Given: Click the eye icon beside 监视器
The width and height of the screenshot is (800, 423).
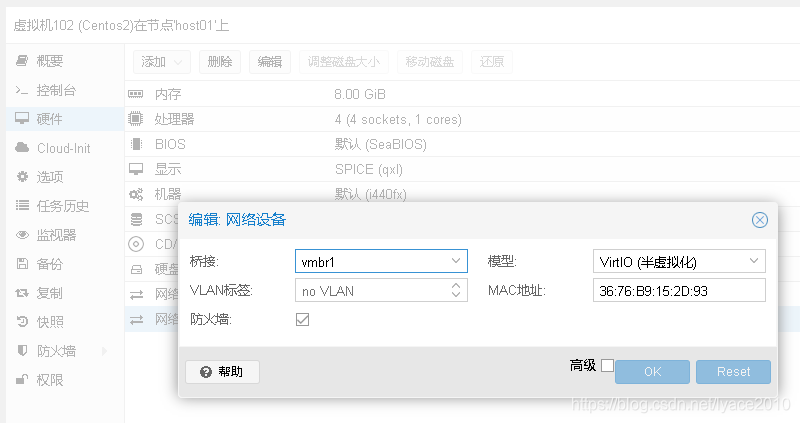Looking at the screenshot, I should tap(22, 235).
